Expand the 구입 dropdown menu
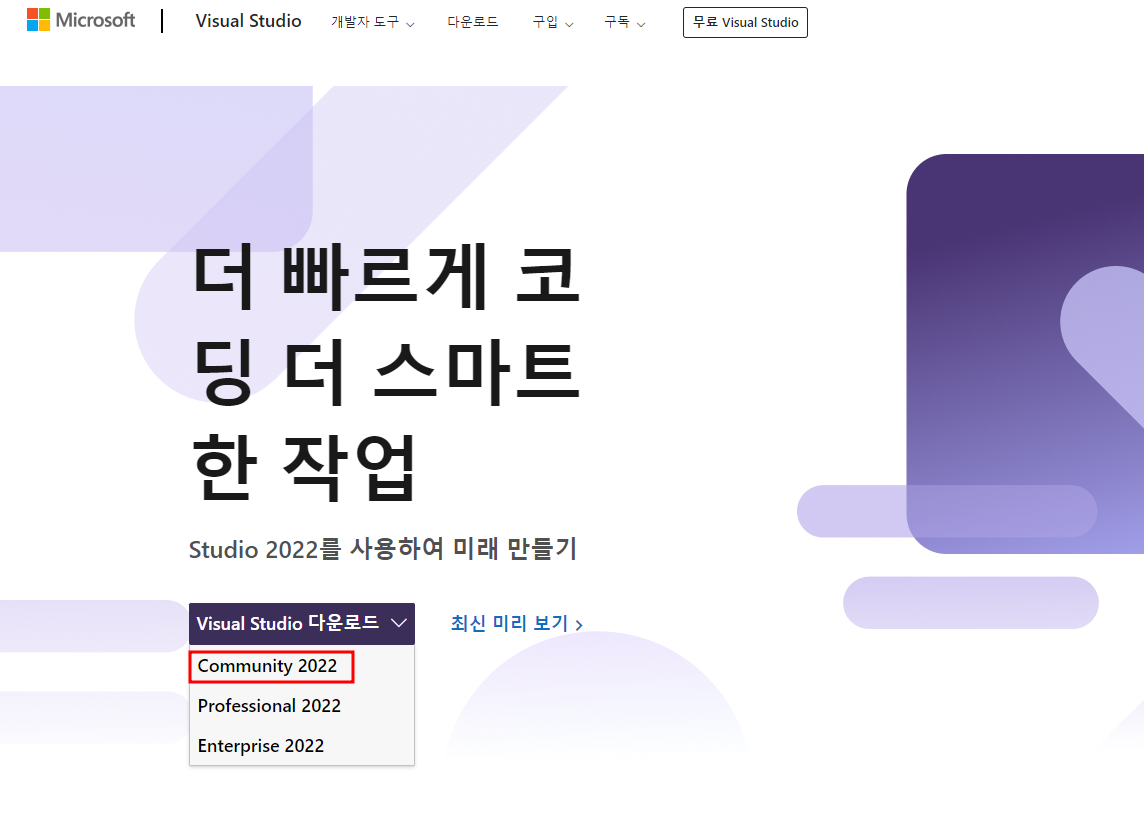The image size is (1144, 833). [x=553, y=23]
